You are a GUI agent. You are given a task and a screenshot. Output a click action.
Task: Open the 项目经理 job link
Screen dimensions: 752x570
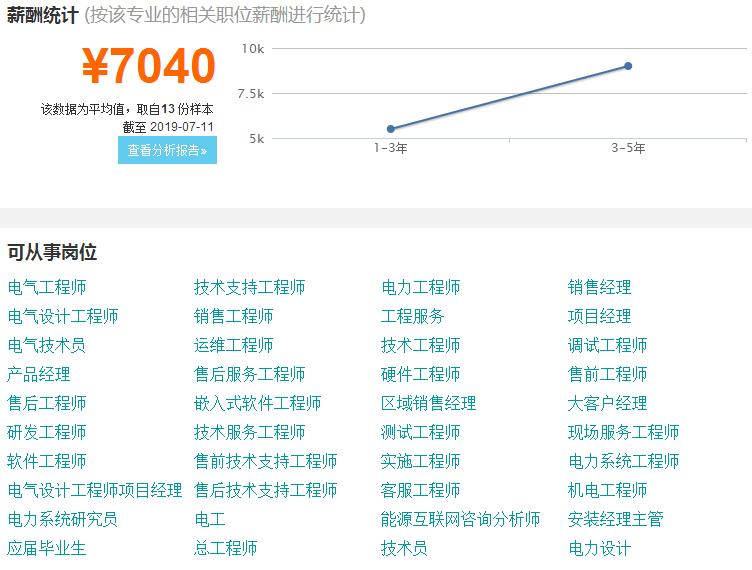599,316
